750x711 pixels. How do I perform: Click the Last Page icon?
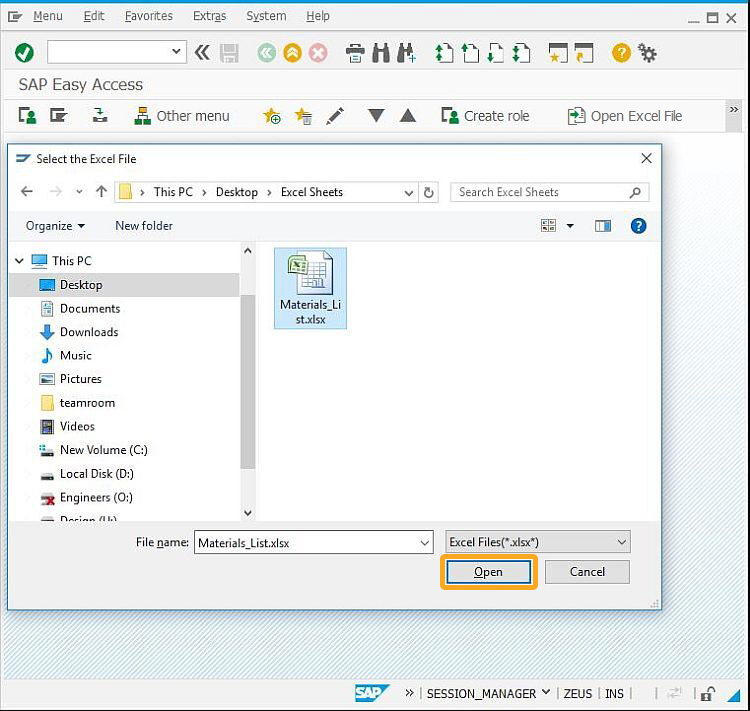(x=521, y=53)
